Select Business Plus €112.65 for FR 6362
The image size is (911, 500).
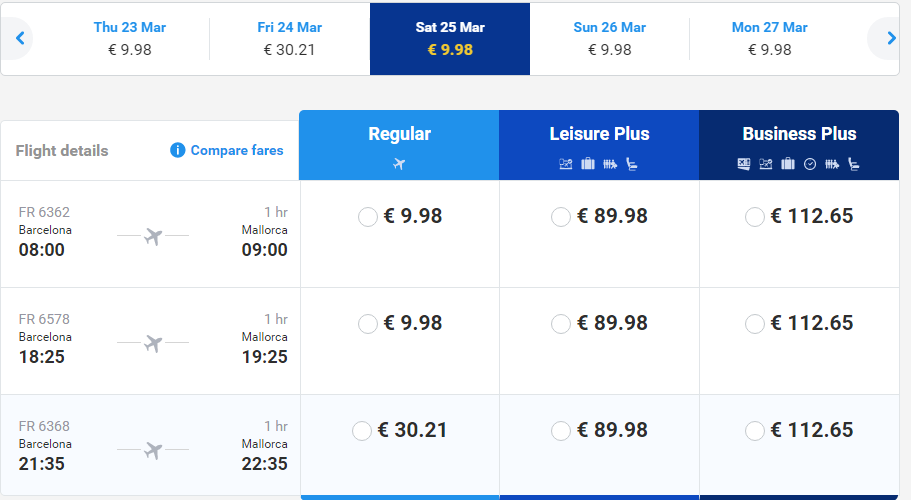[x=755, y=217]
